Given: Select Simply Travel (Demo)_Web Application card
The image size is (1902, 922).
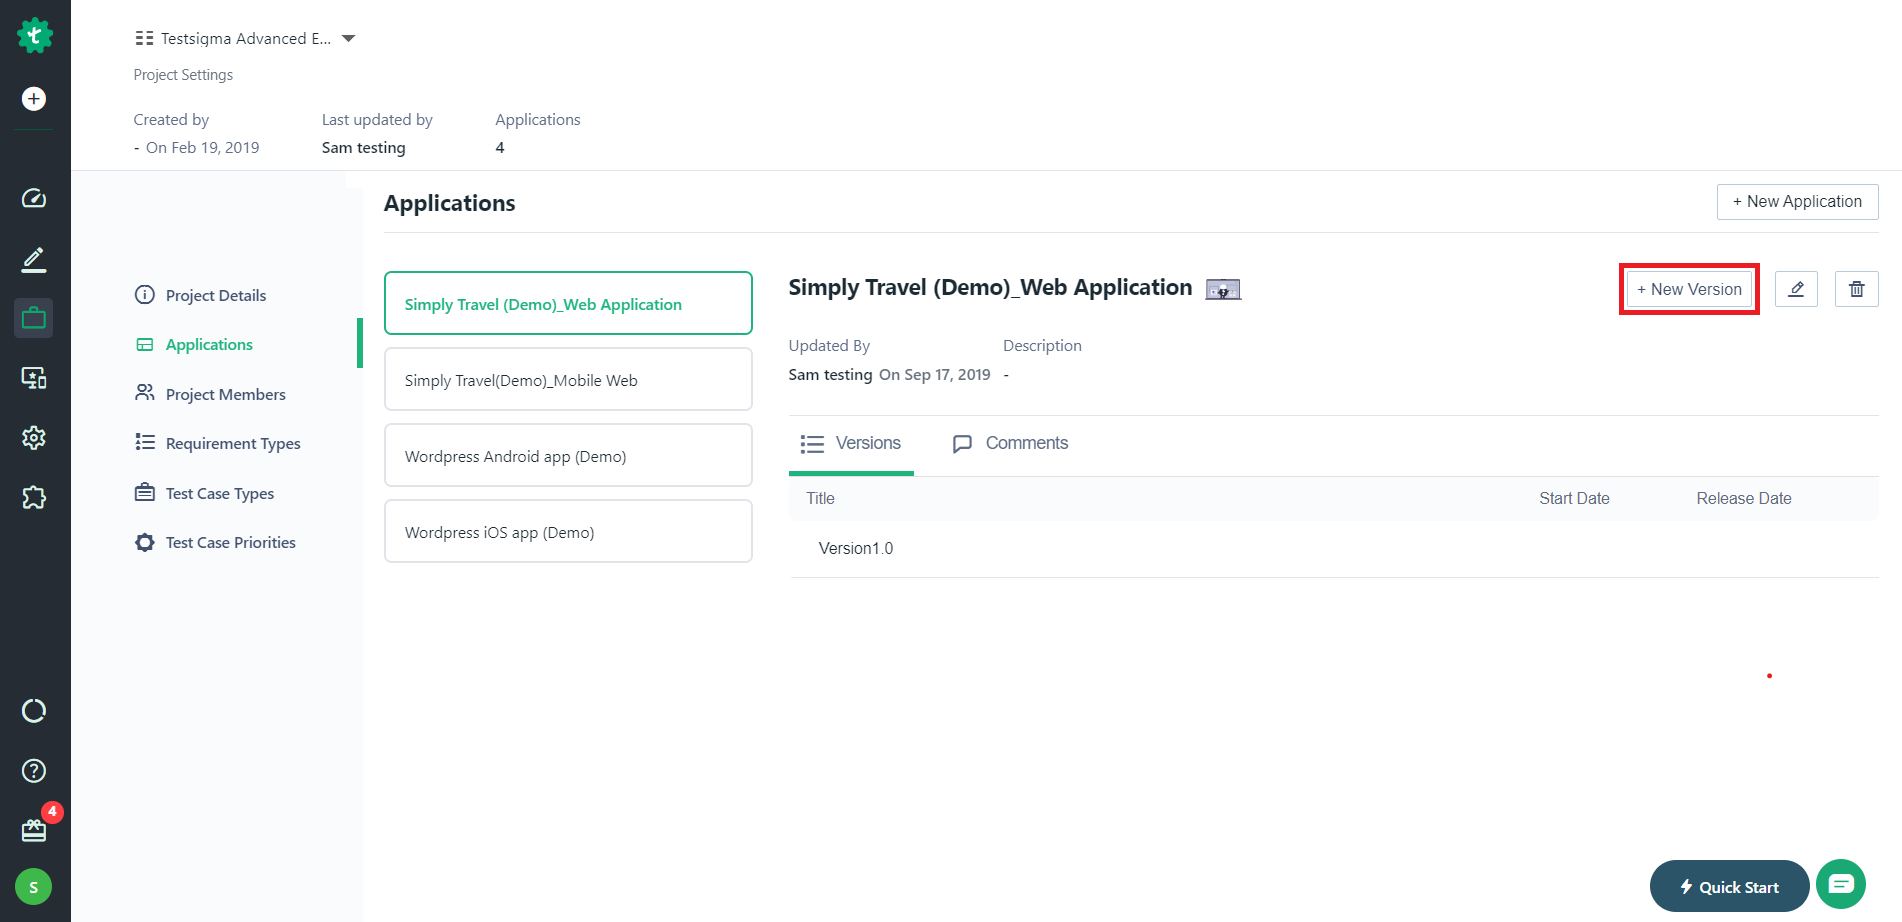Looking at the screenshot, I should click(x=568, y=303).
